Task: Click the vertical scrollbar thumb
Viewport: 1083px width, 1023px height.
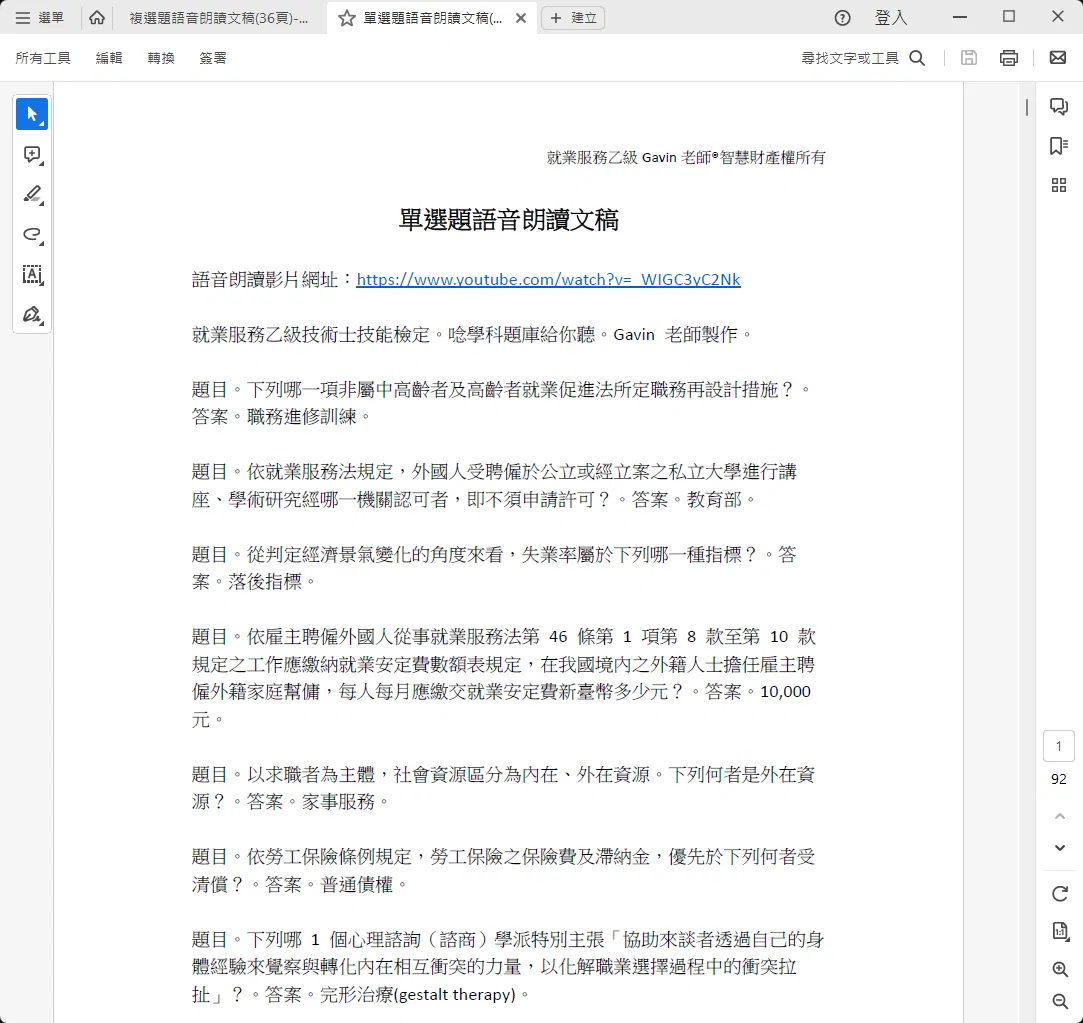Action: point(1027,107)
